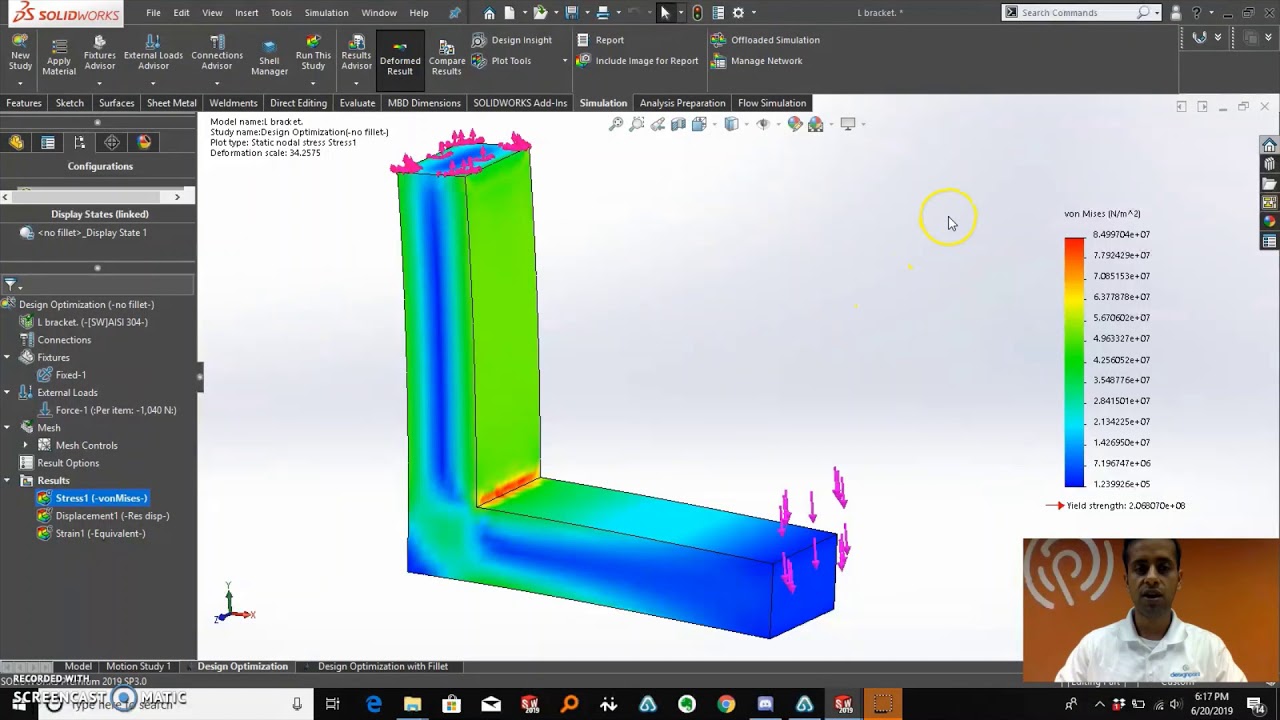Click the Search Commands field
The height and width of the screenshot is (720, 1280).
point(1080,13)
